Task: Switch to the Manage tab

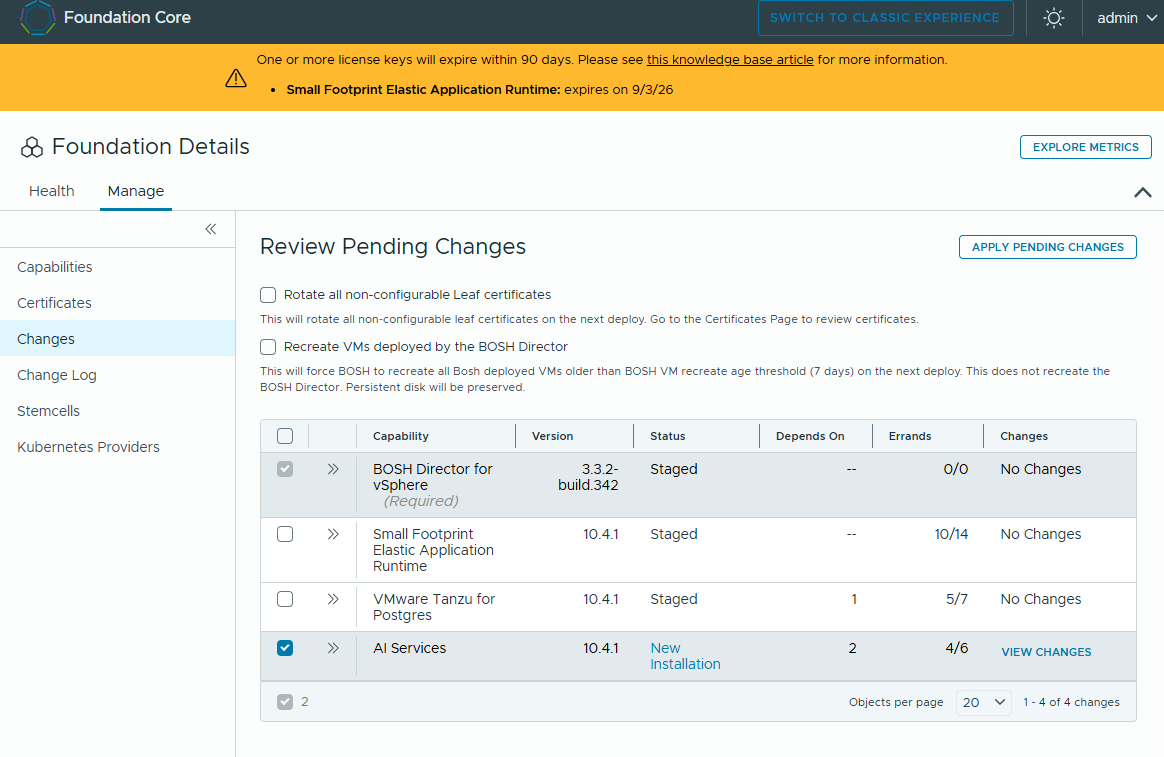Action: [136, 191]
